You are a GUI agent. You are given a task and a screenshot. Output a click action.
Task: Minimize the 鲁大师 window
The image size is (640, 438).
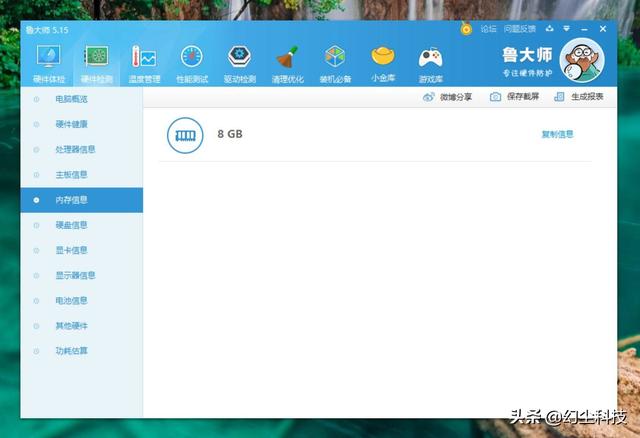[x=584, y=29]
